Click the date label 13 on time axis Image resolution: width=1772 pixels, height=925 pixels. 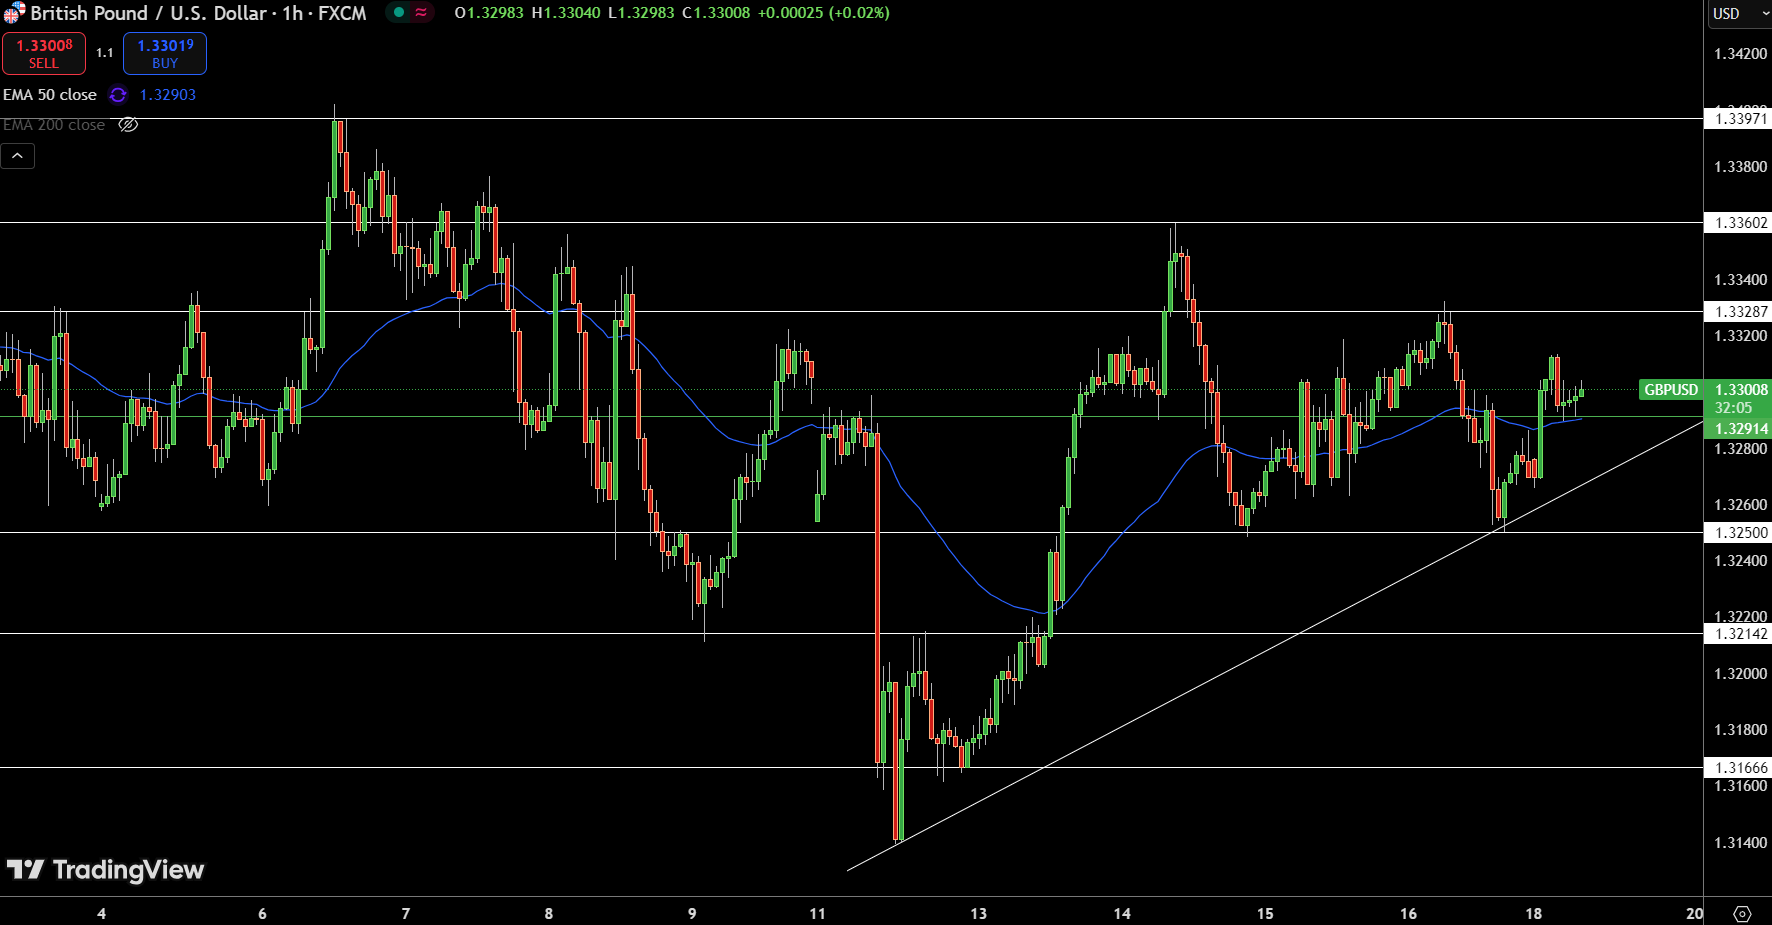(x=978, y=914)
